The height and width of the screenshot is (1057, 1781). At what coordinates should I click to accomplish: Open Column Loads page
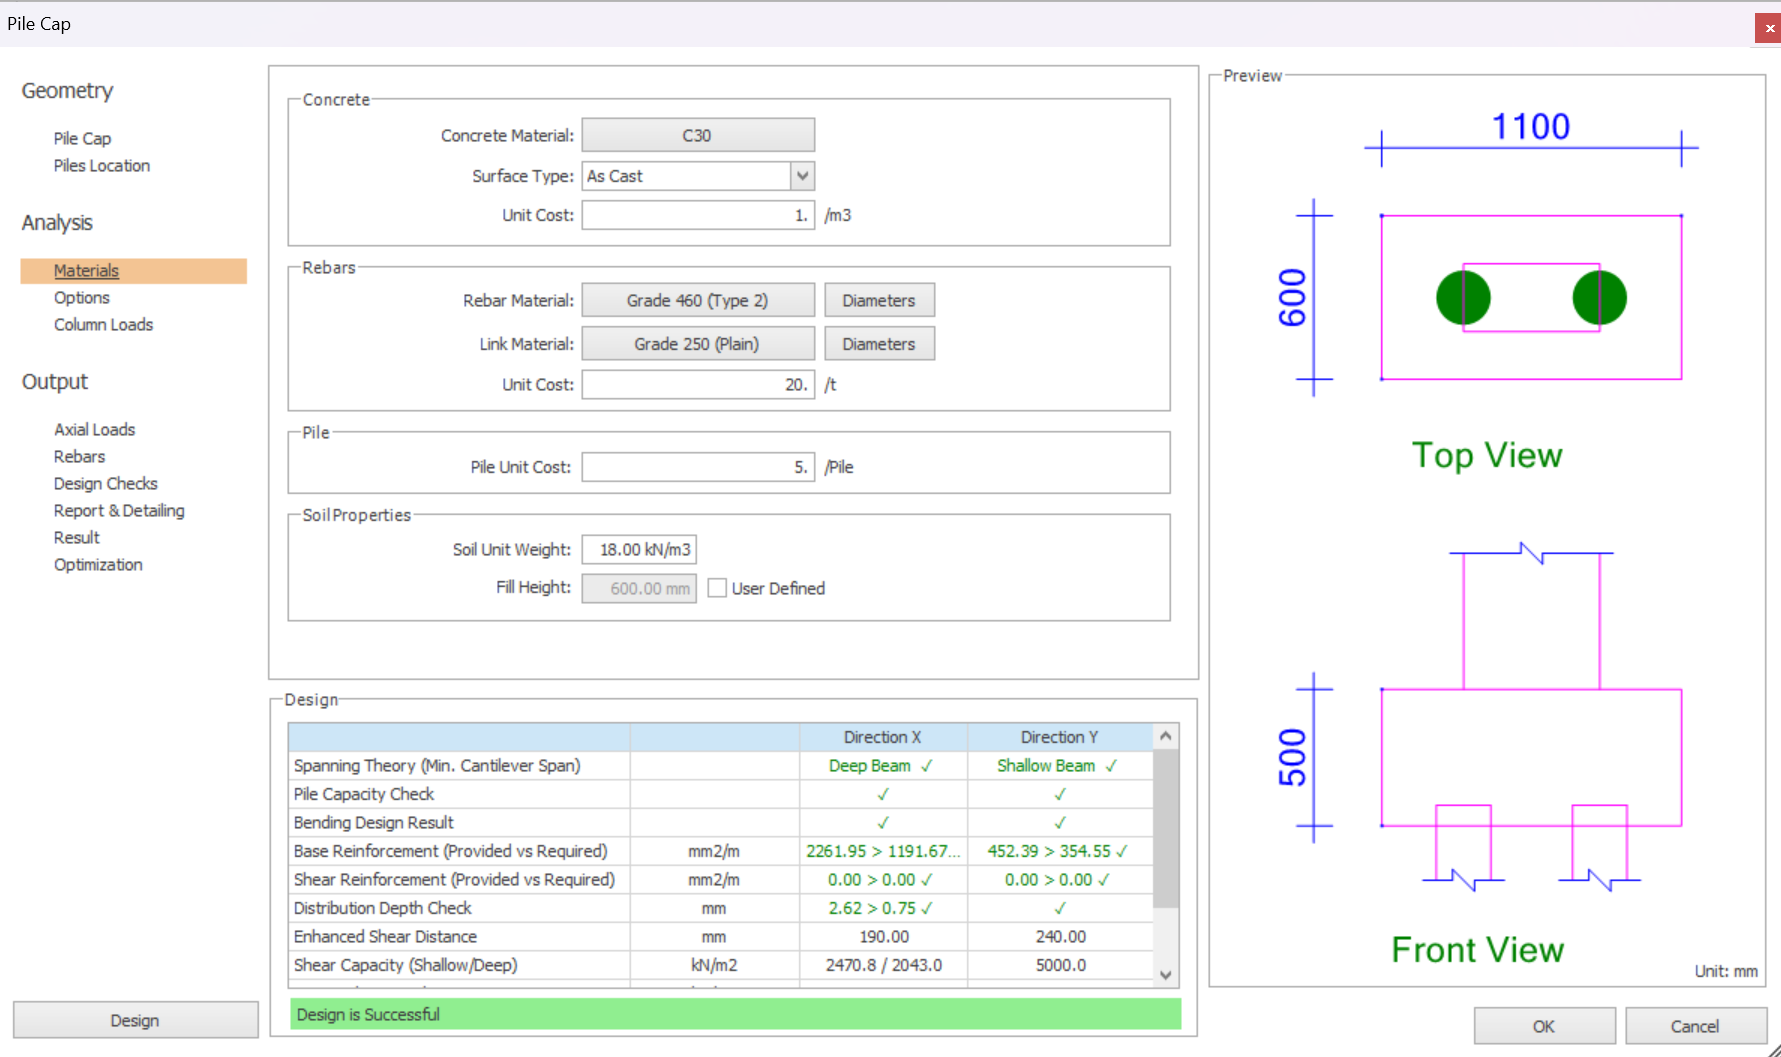103,325
